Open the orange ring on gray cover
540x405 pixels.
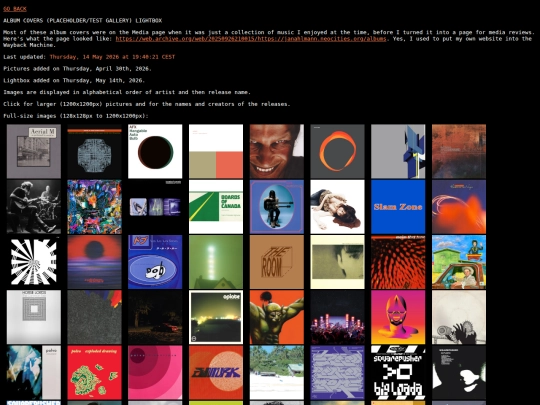tap(338, 151)
